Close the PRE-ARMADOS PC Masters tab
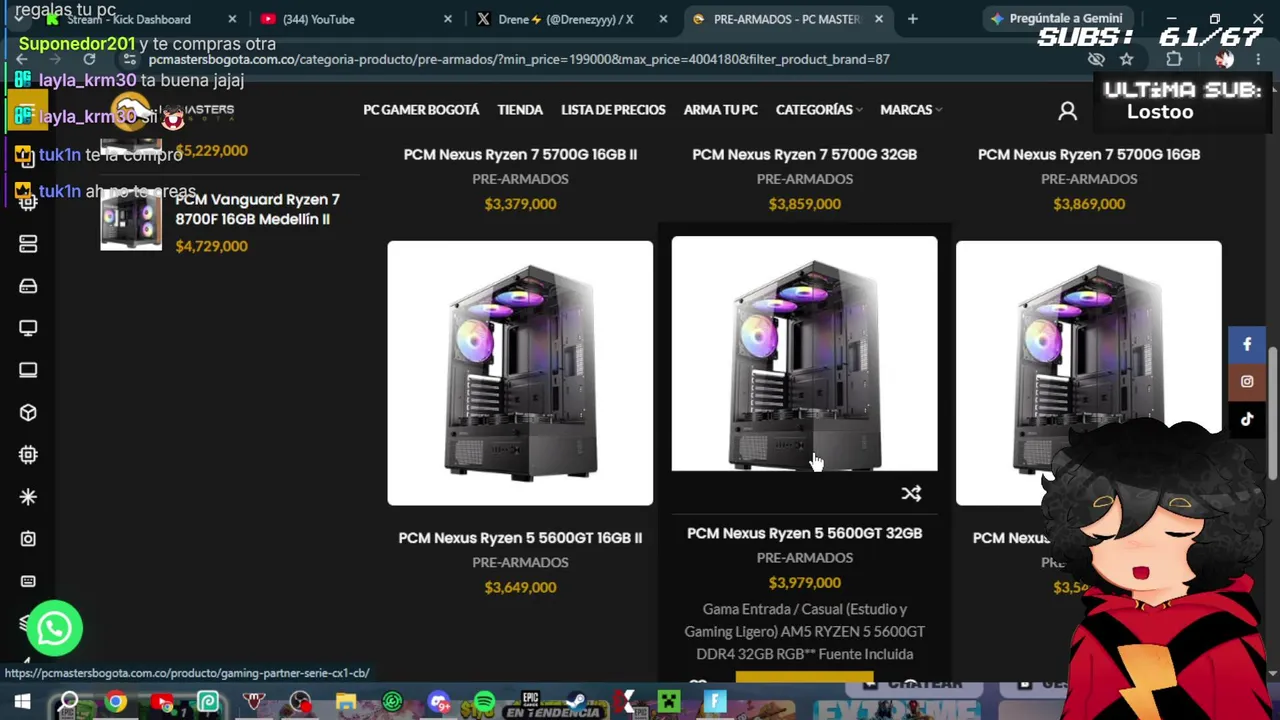 coord(879,19)
